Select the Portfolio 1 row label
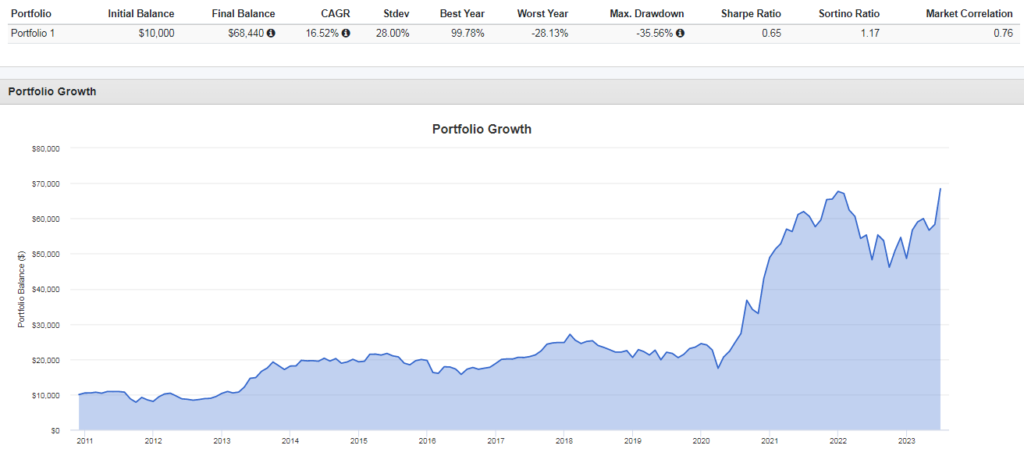 coord(33,33)
